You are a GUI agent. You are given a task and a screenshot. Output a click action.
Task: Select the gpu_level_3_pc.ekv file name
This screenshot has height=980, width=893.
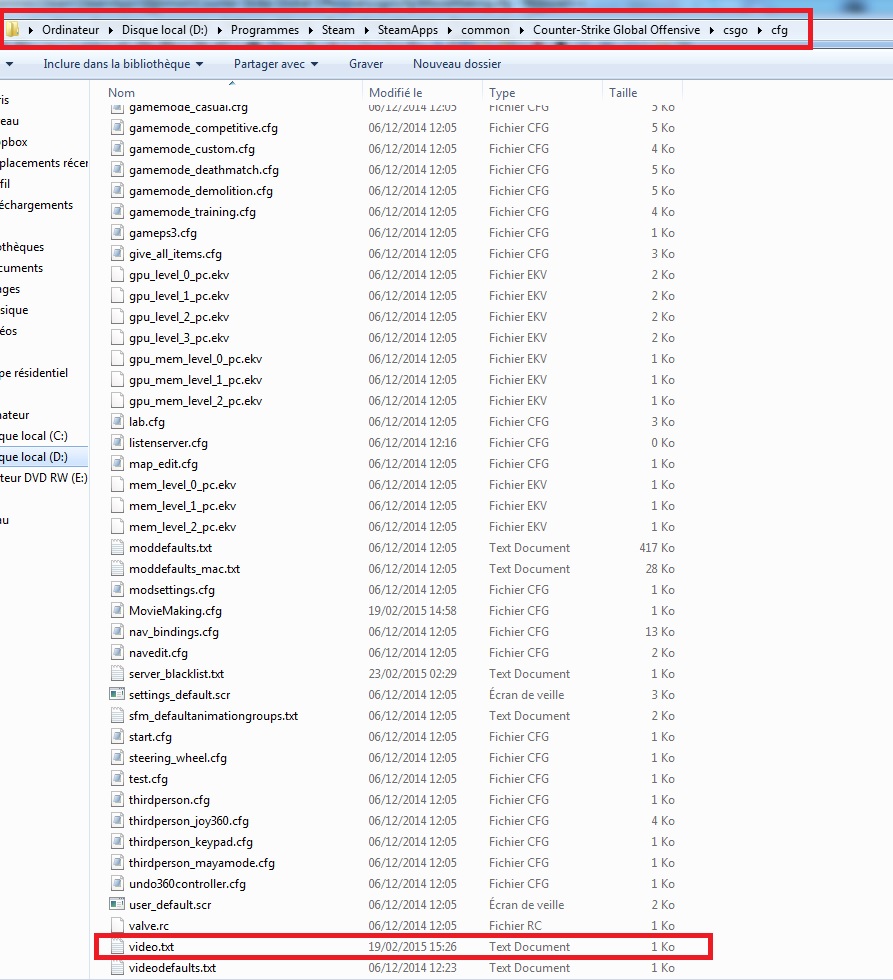pos(179,338)
